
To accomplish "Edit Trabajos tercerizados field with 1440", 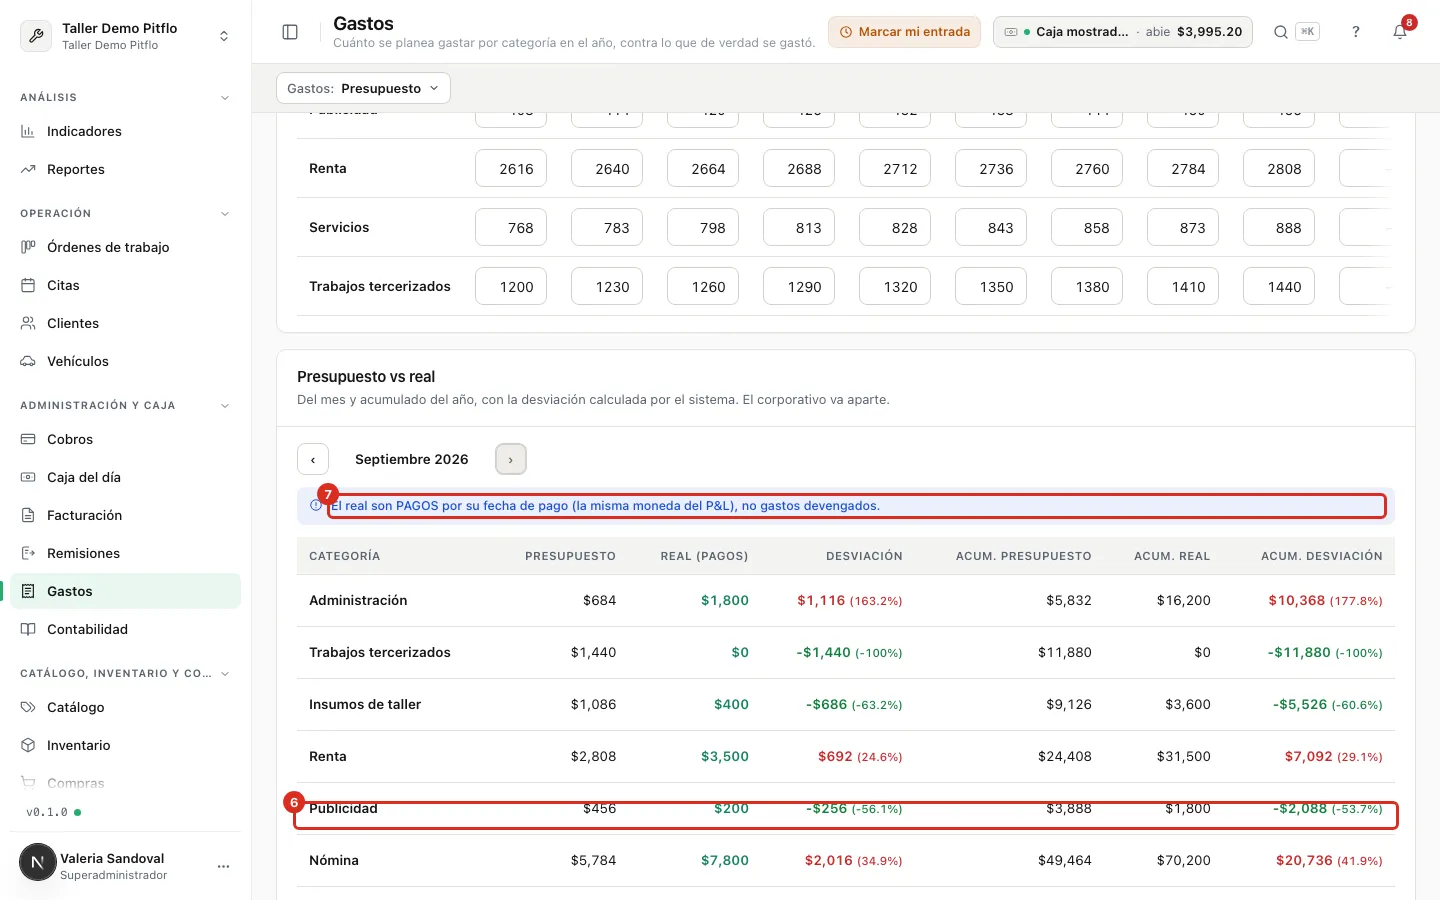I will point(1279,286).
